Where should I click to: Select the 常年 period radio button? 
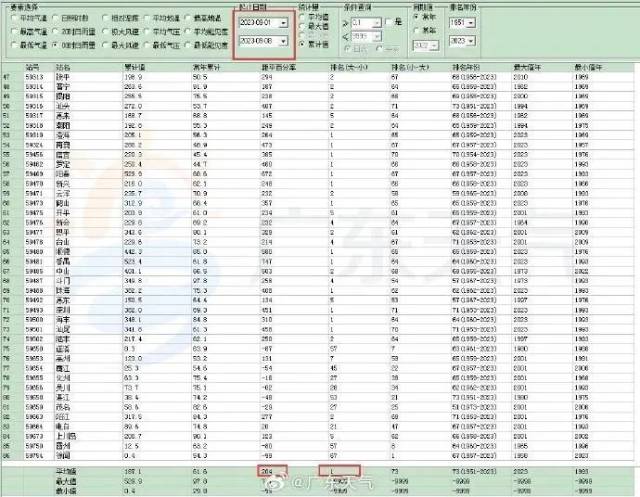pyautogui.click(x=417, y=17)
